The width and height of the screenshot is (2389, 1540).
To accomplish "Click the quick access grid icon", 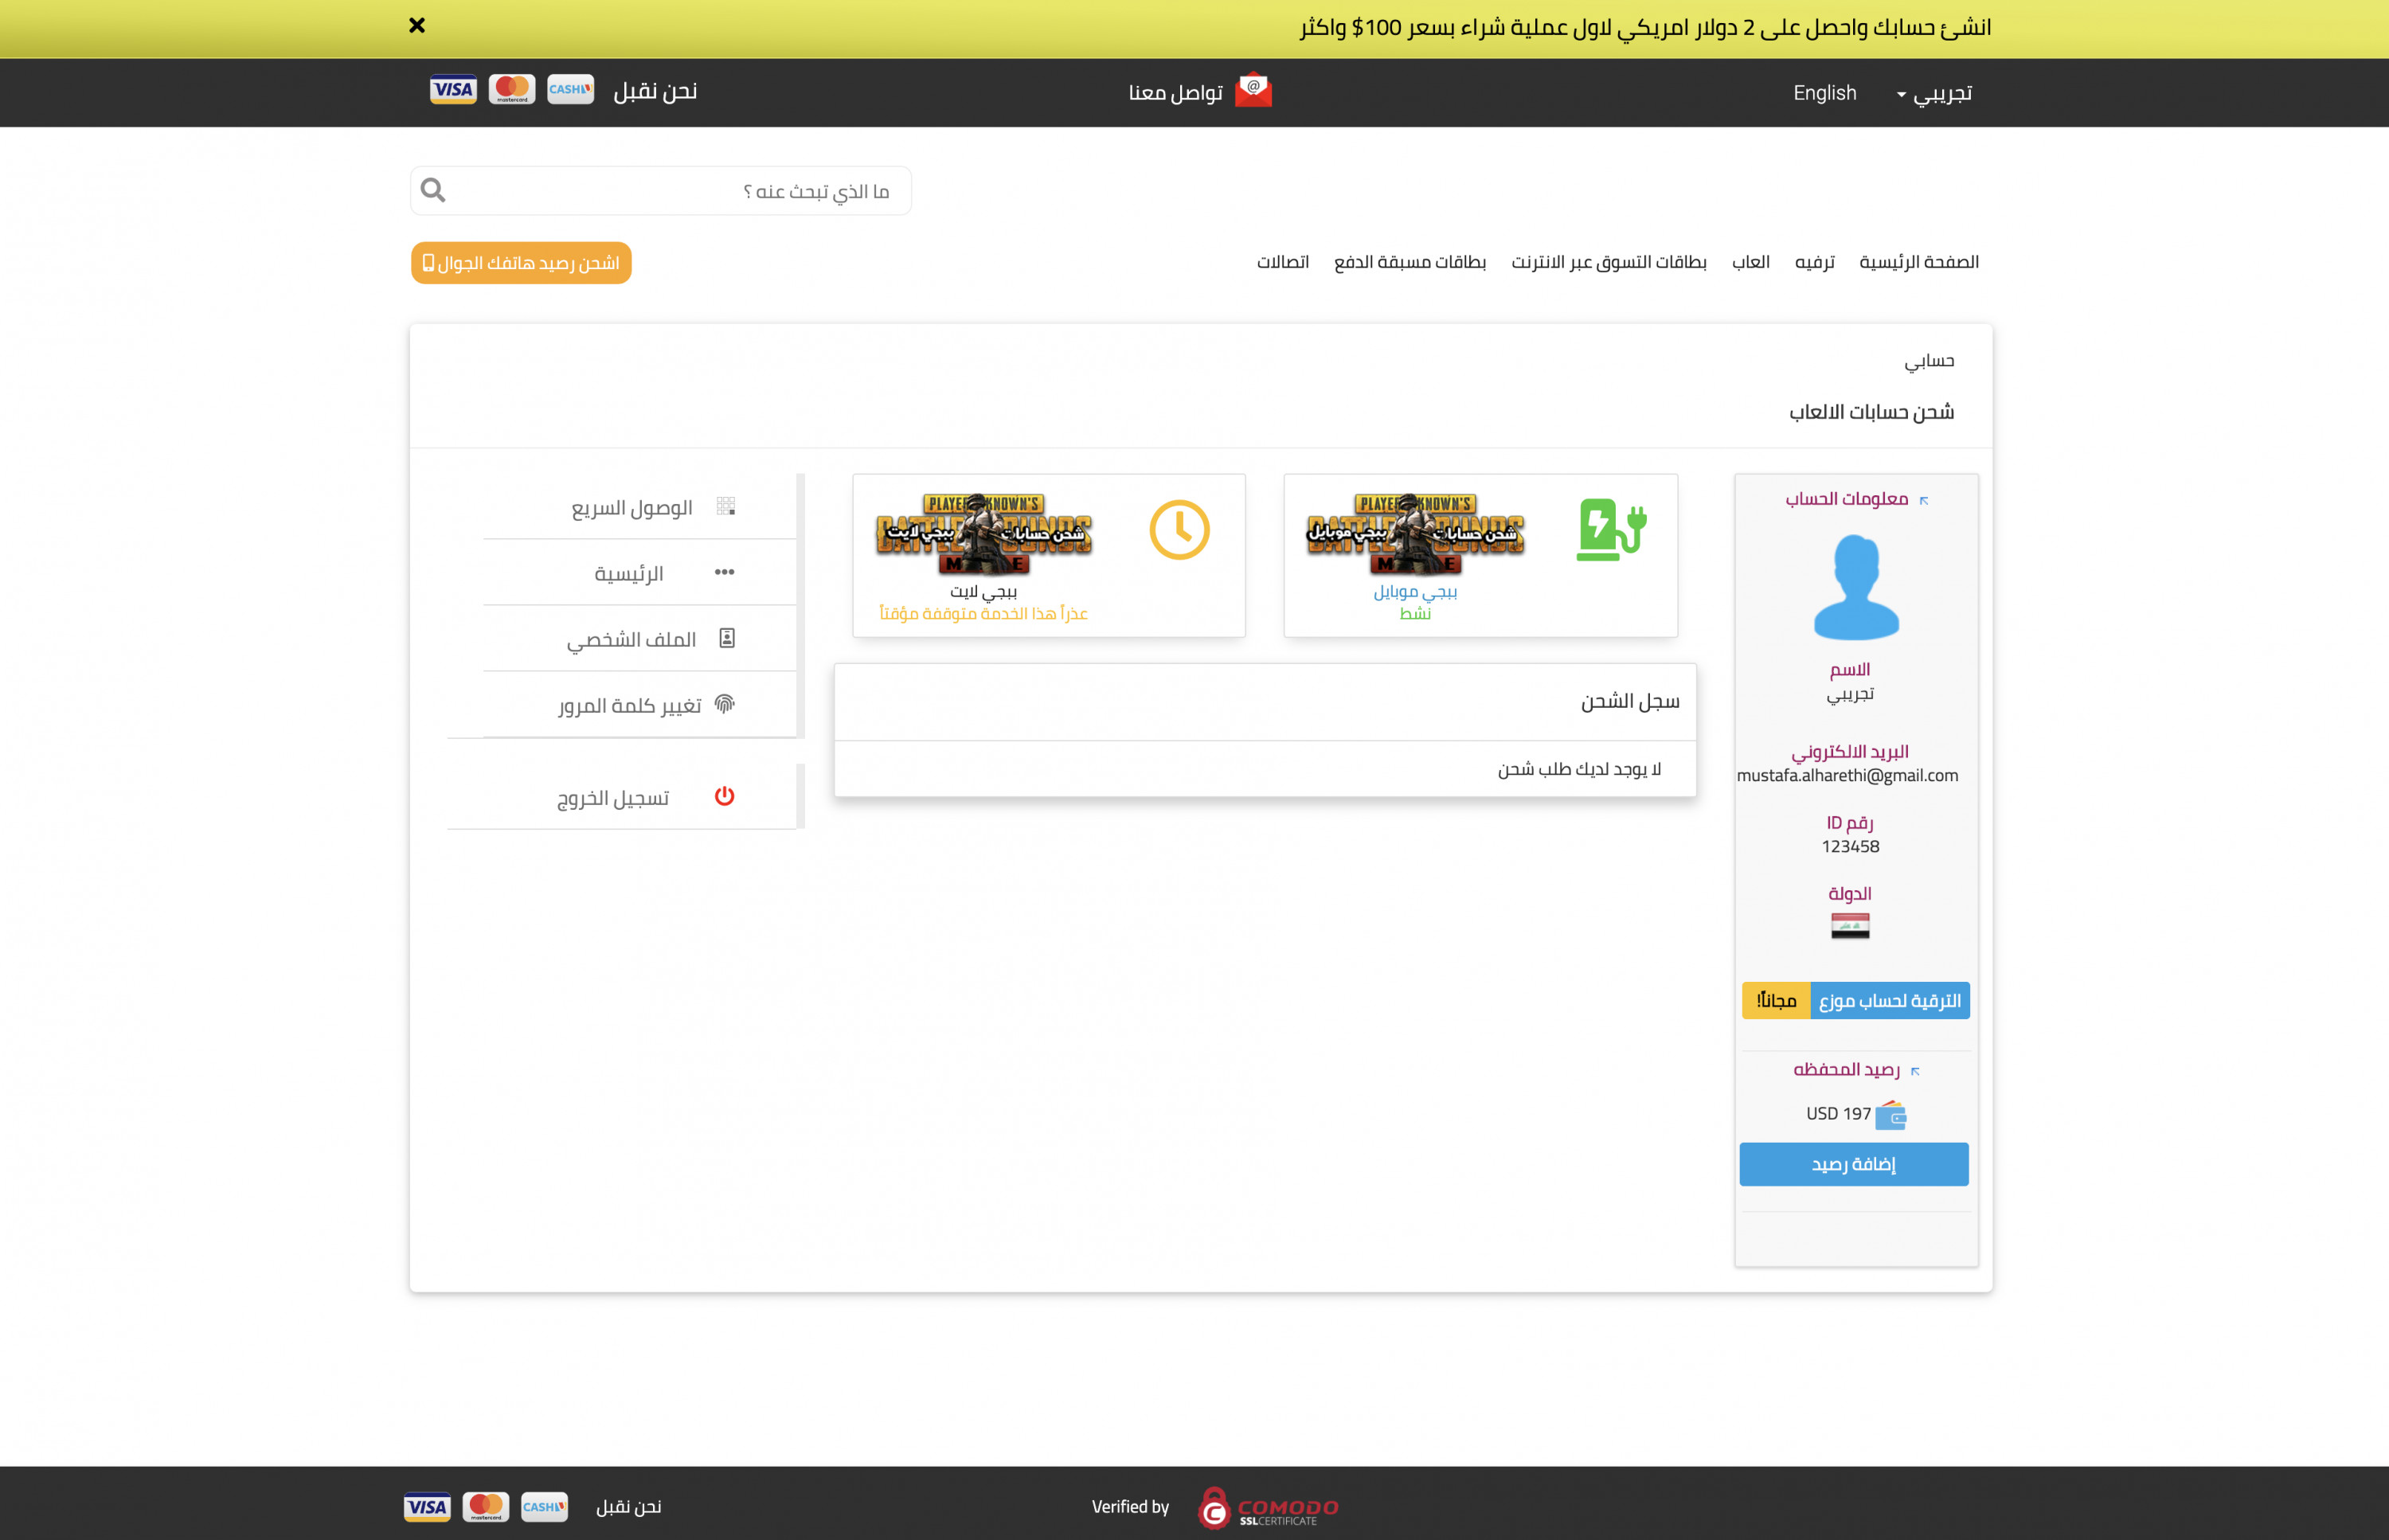I will coord(726,506).
